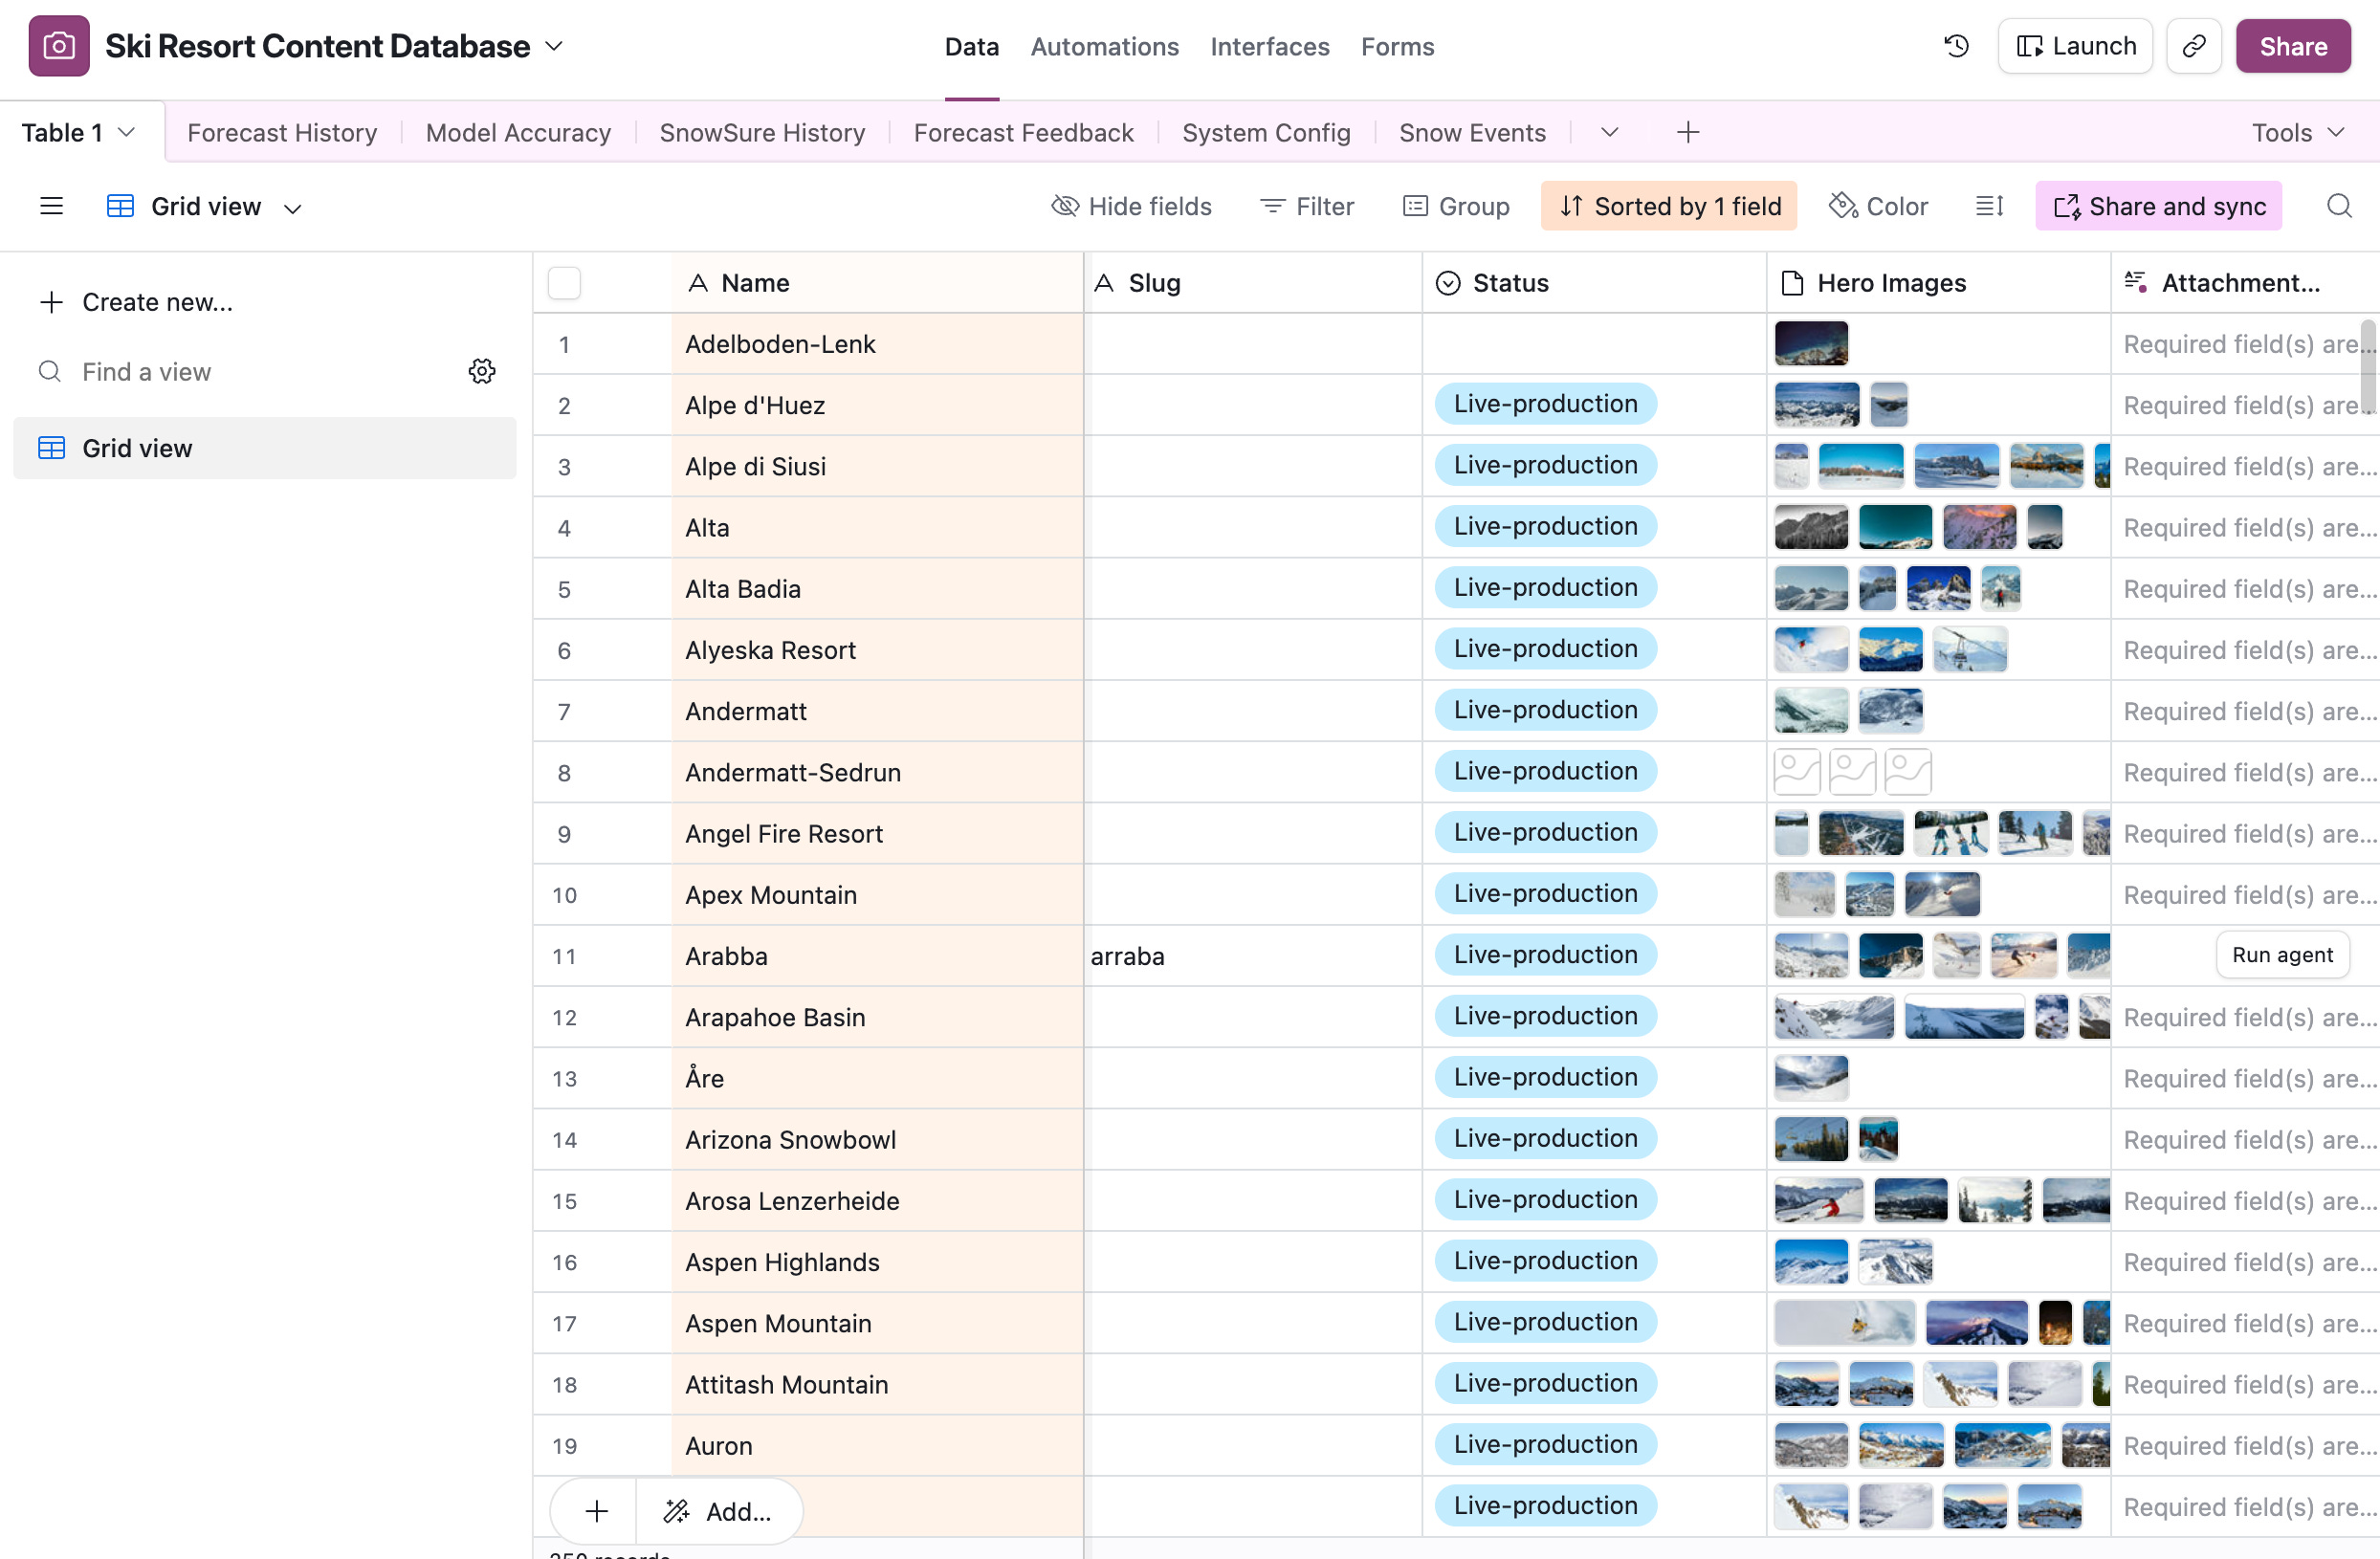Switch to the Automations tab

pyautogui.click(x=1104, y=46)
